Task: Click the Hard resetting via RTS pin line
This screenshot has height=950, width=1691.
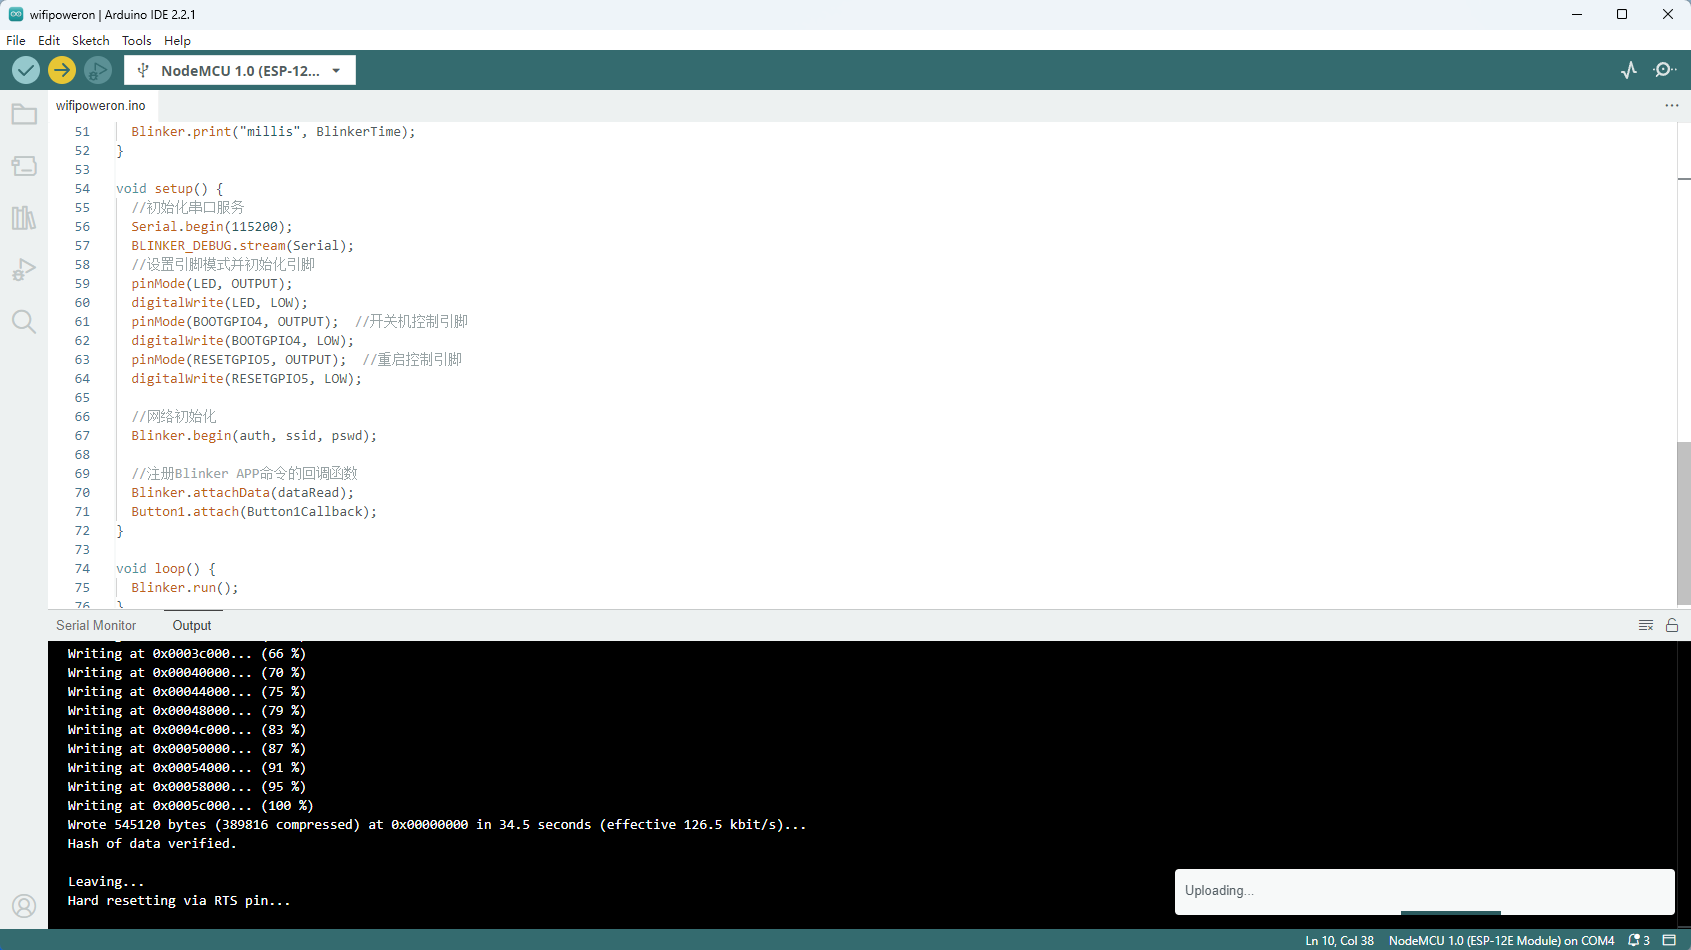Action: click(x=179, y=901)
